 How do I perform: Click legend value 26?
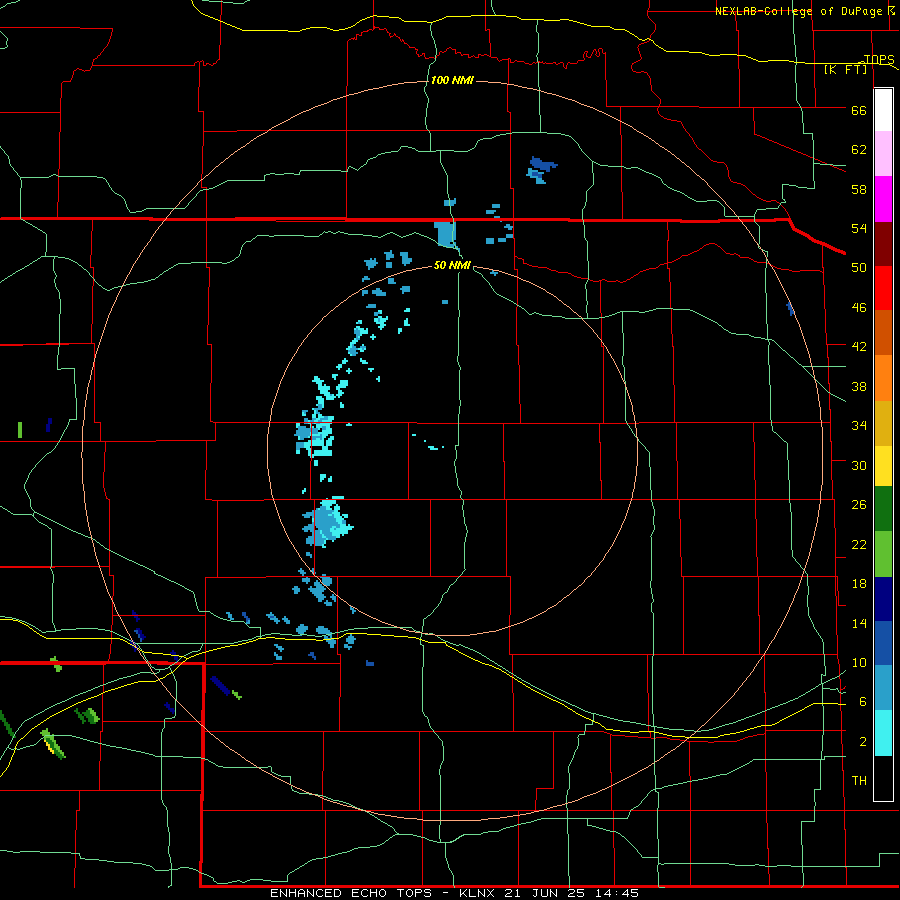859,505
